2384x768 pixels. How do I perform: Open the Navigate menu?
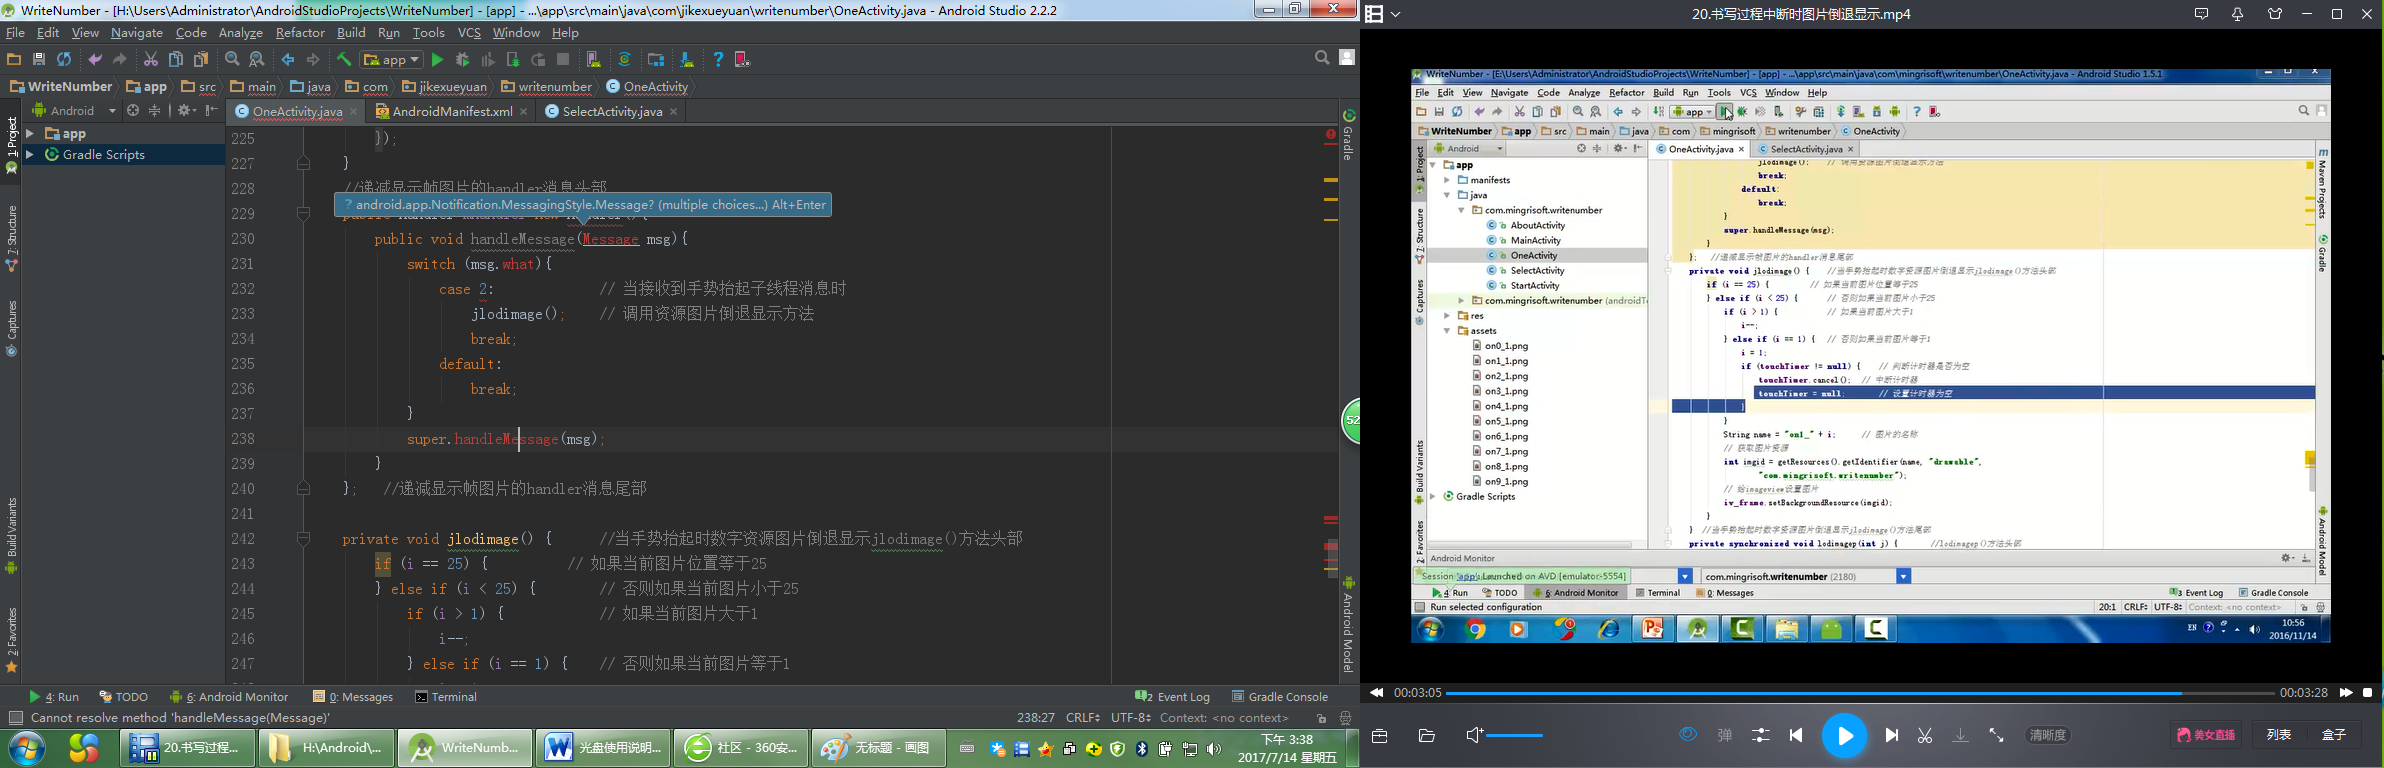pos(137,33)
